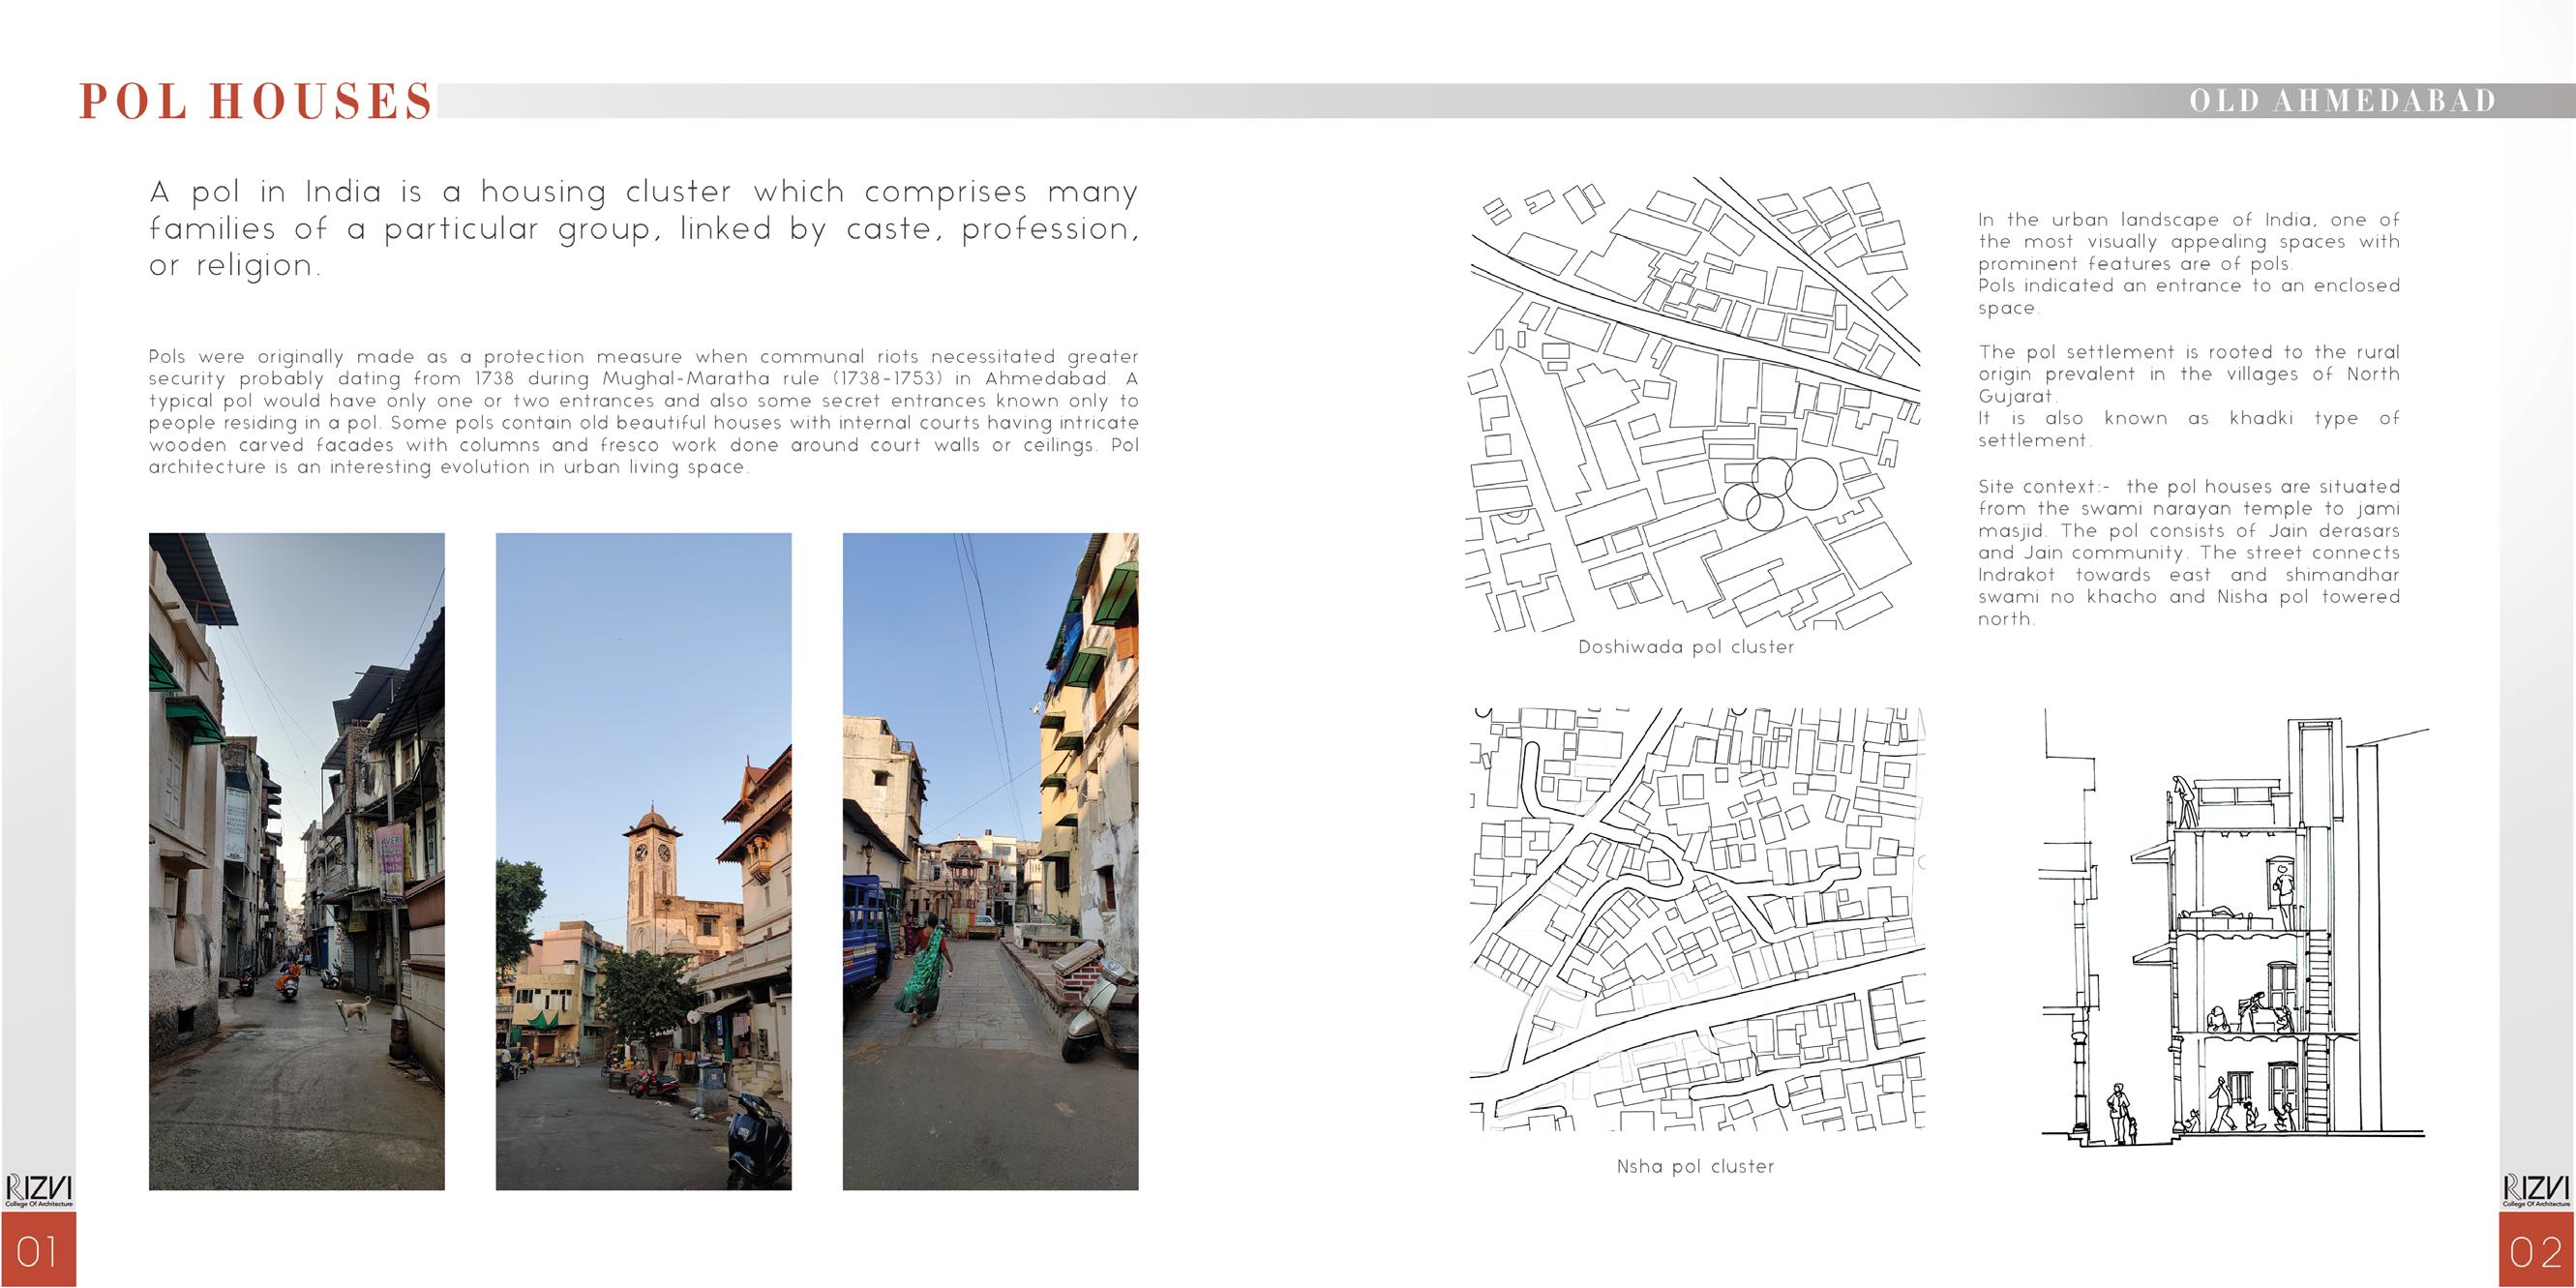The width and height of the screenshot is (2576, 1288).
Task: Open the clock tower photo
Action: (643, 860)
